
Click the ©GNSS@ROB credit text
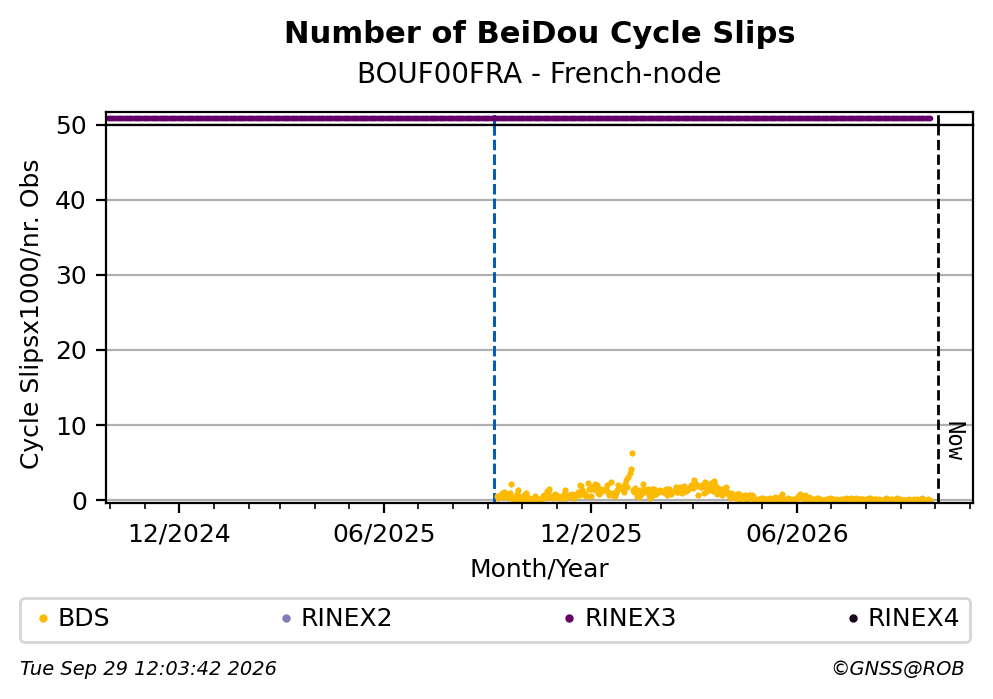tap(898, 669)
